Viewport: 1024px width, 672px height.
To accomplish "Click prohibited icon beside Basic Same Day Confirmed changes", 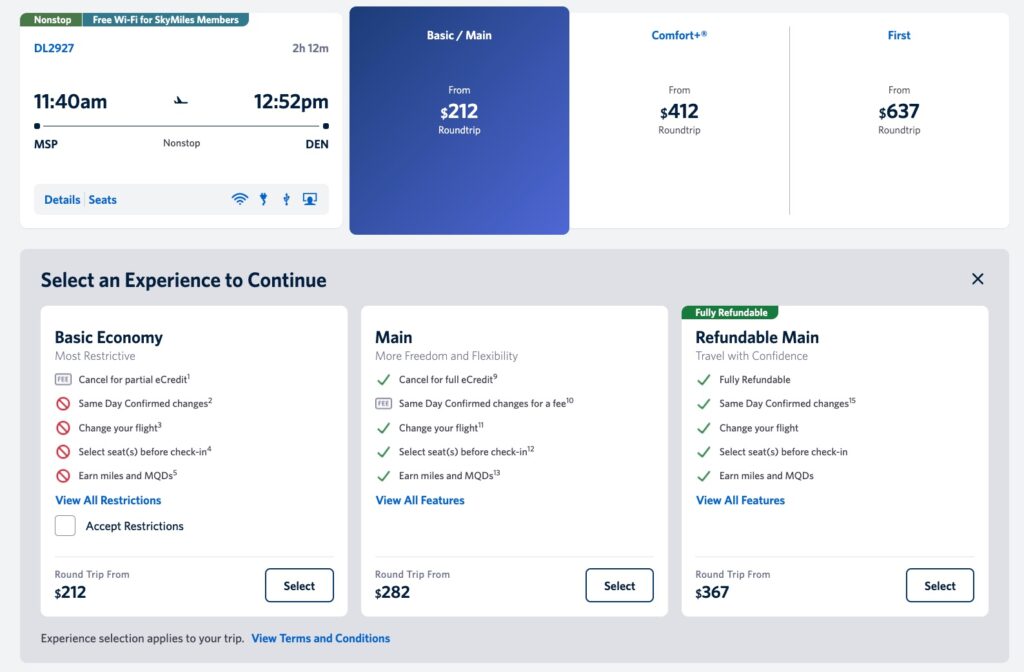I will pyautogui.click(x=63, y=404).
